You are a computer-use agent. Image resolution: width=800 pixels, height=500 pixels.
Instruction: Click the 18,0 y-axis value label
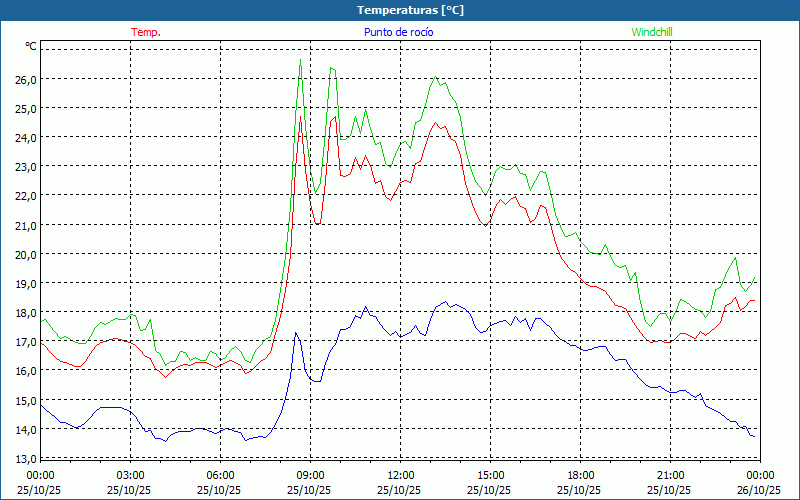[x=25, y=313]
